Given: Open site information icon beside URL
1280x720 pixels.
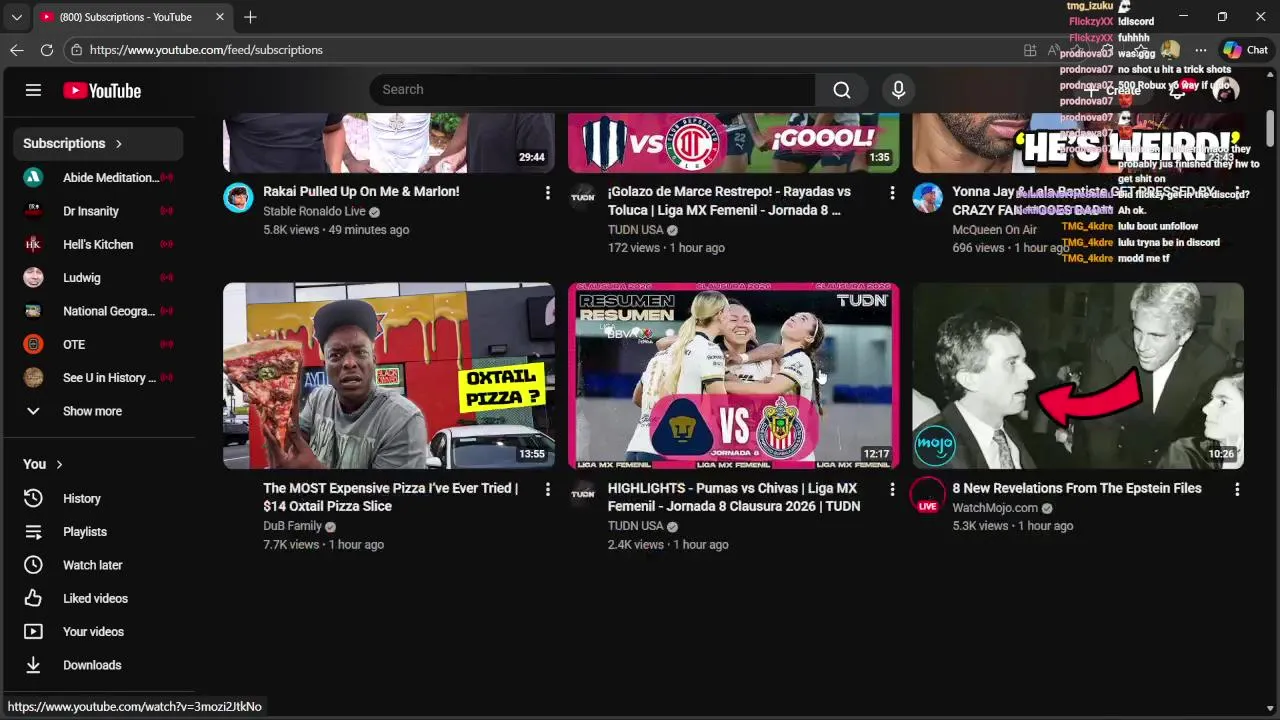Looking at the screenshot, I should point(76,50).
